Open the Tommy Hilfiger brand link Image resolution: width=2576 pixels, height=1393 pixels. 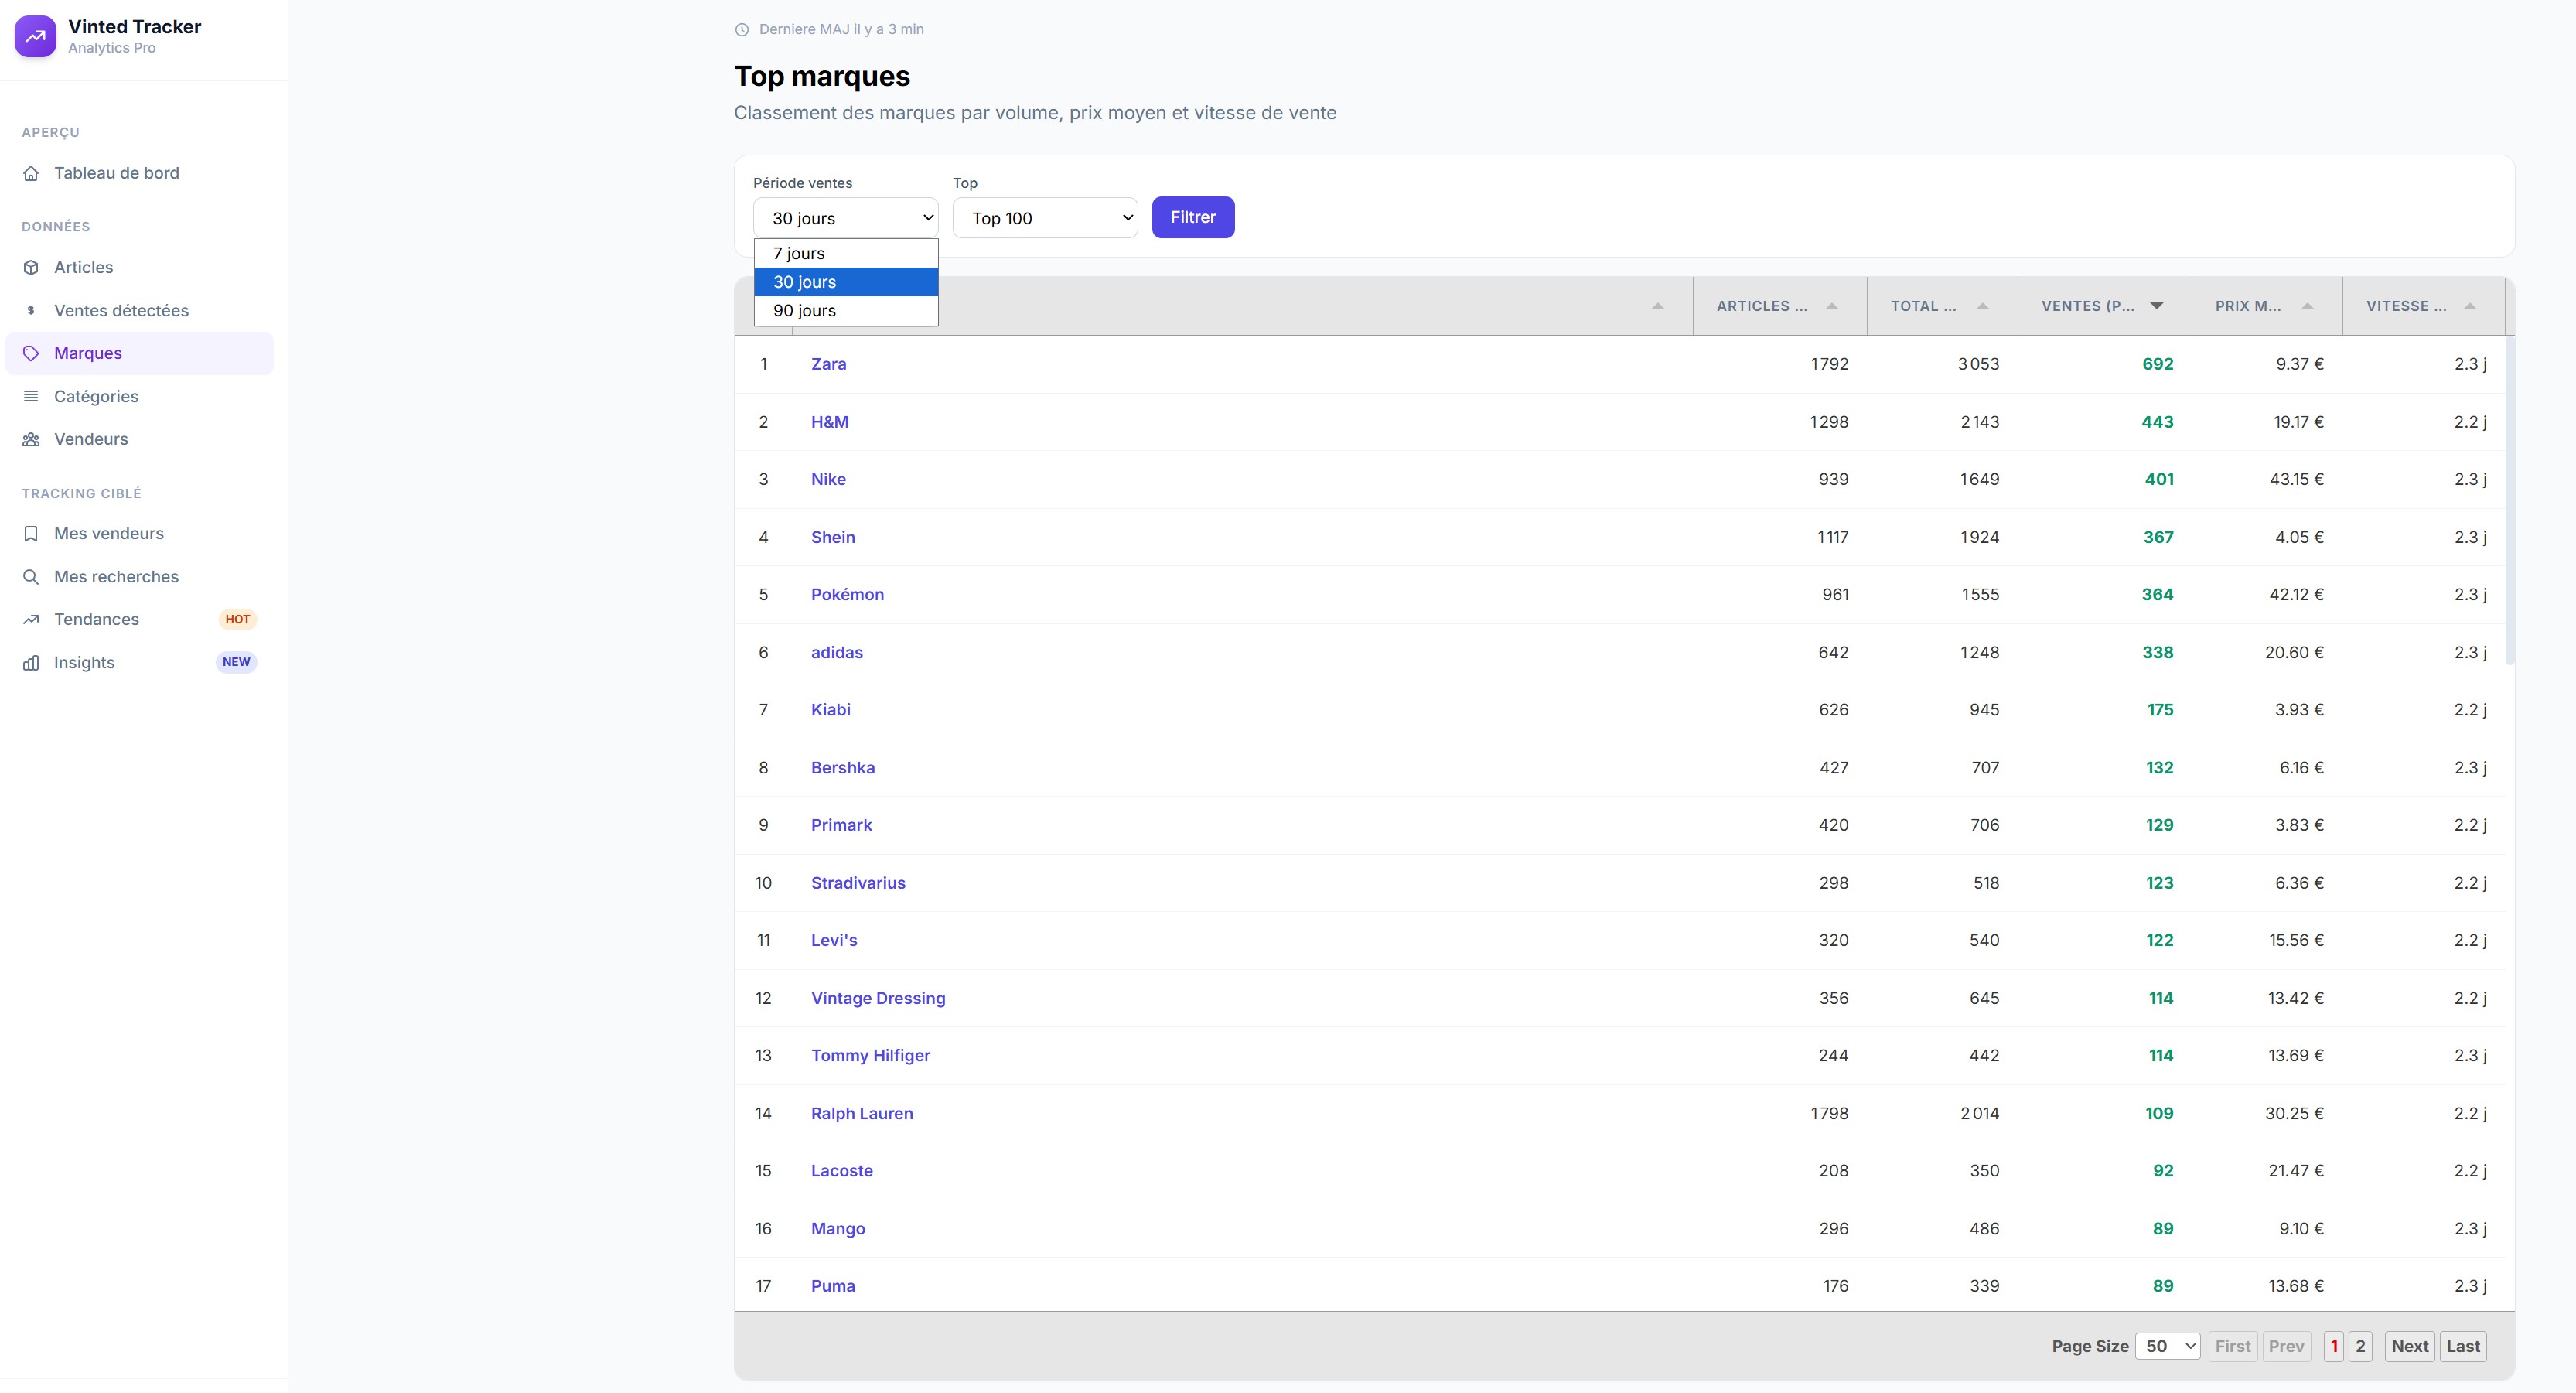[x=870, y=1055]
